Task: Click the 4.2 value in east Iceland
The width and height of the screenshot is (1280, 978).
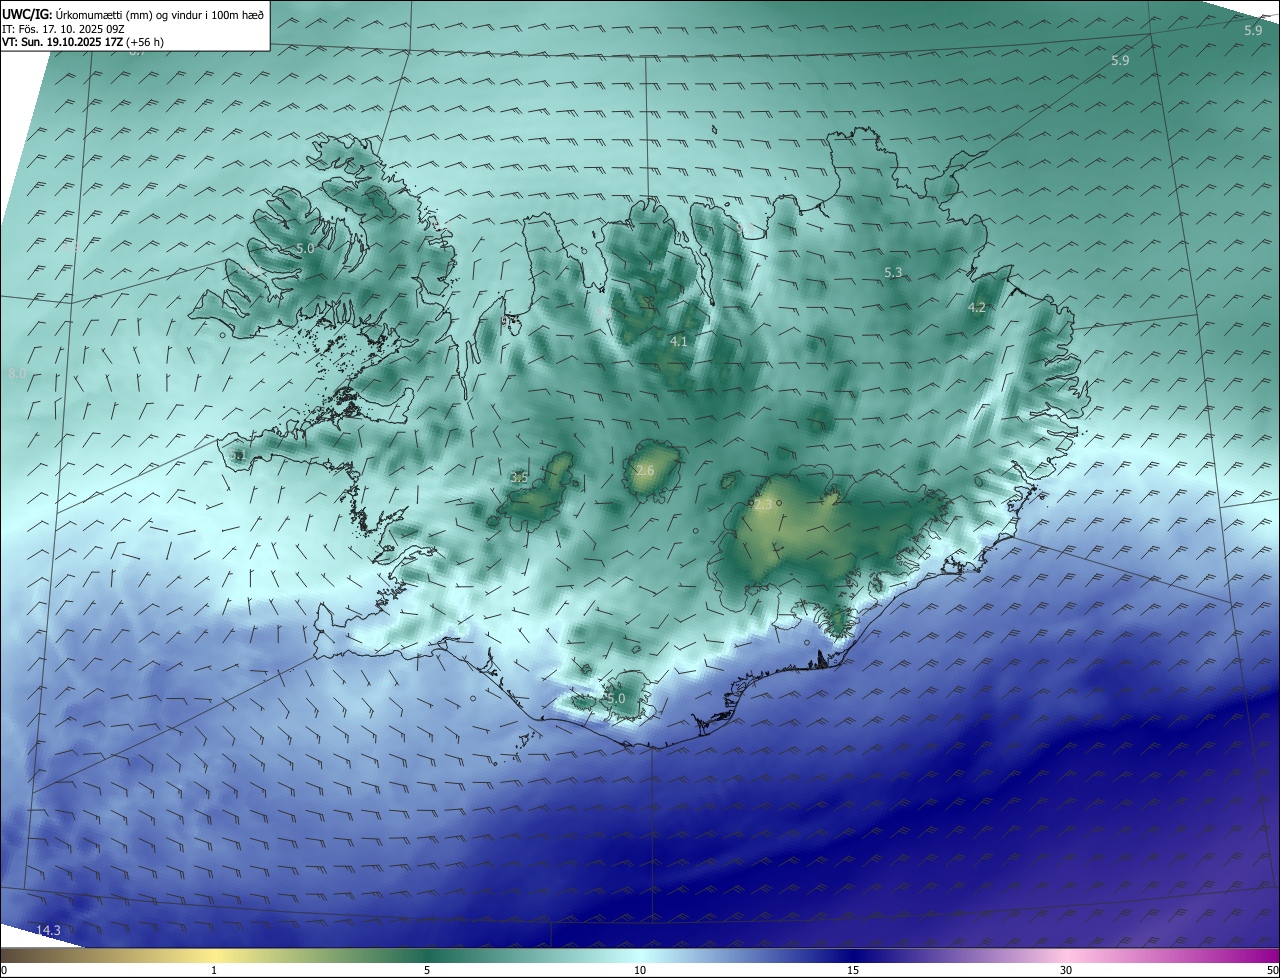Action: (977, 308)
